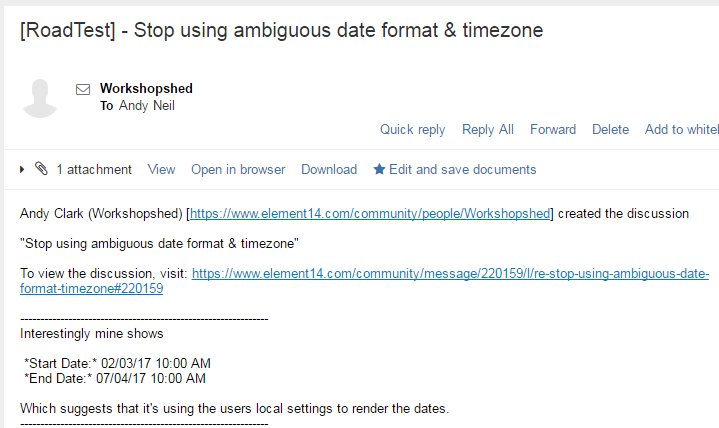The height and width of the screenshot is (428, 719).
Task: Click recipient name Andy Neil
Action: click(146, 105)
